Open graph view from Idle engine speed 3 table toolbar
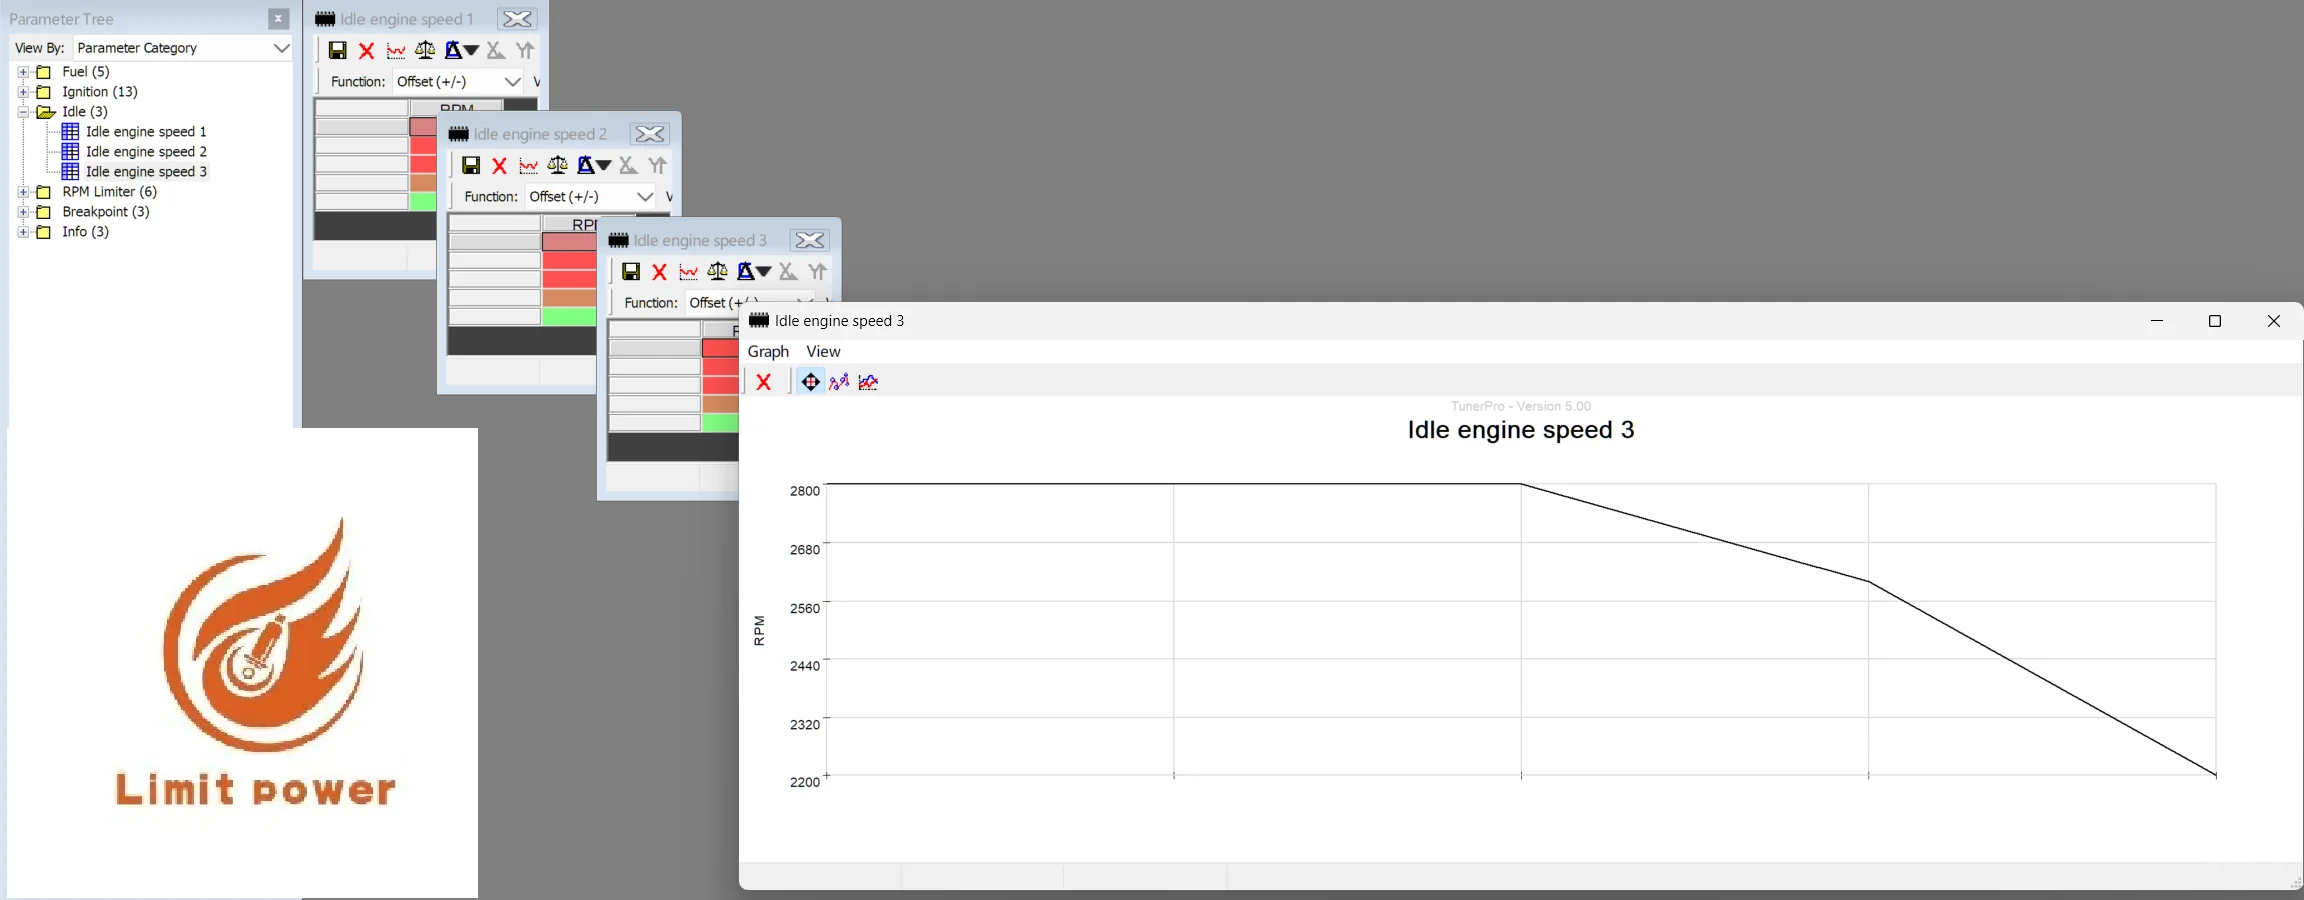2304x900 pixels. point(688,272)
